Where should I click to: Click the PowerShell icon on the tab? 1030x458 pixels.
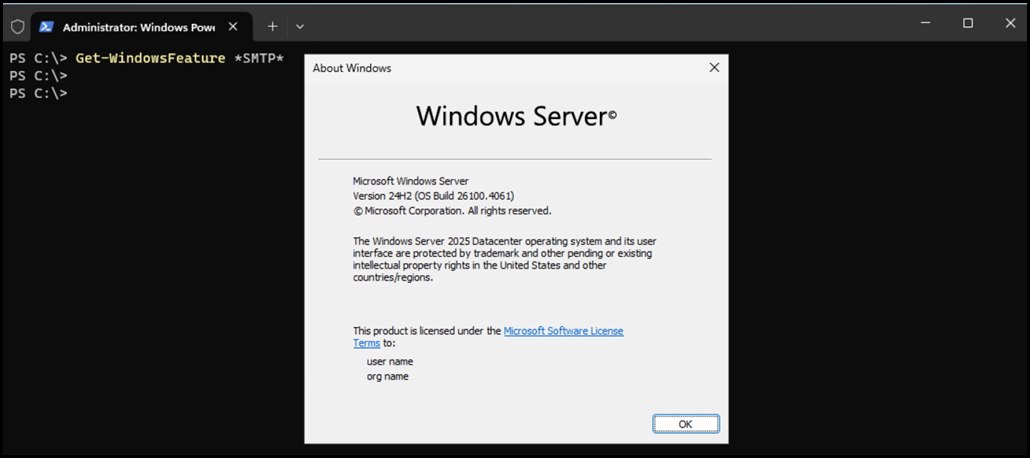coord(46,27)
